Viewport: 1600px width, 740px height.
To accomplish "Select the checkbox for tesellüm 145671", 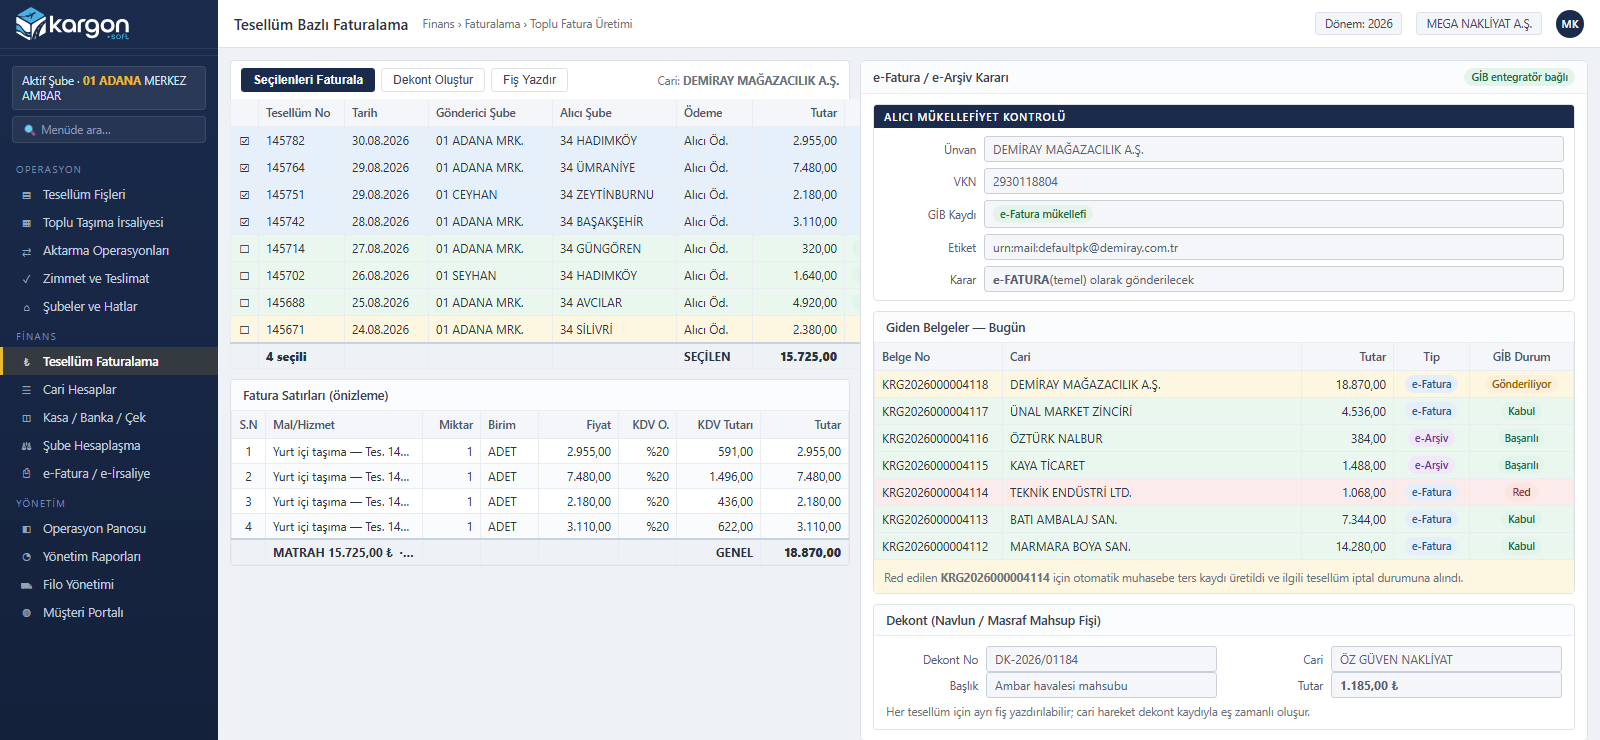I will [245, 330].
